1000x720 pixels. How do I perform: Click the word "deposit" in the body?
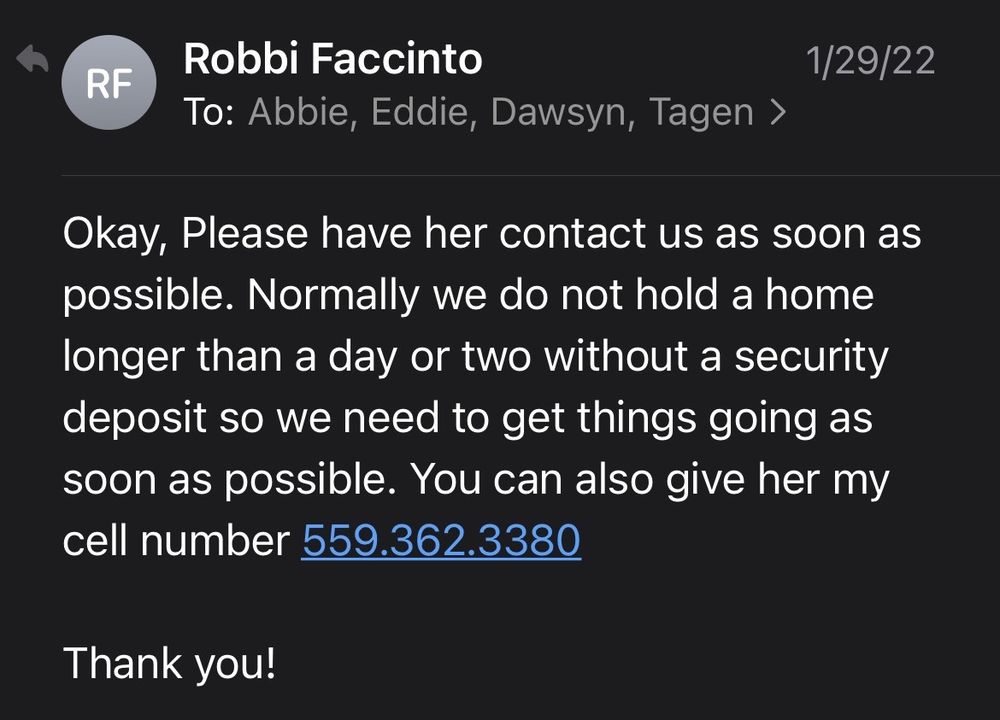[x=134, y=419]
